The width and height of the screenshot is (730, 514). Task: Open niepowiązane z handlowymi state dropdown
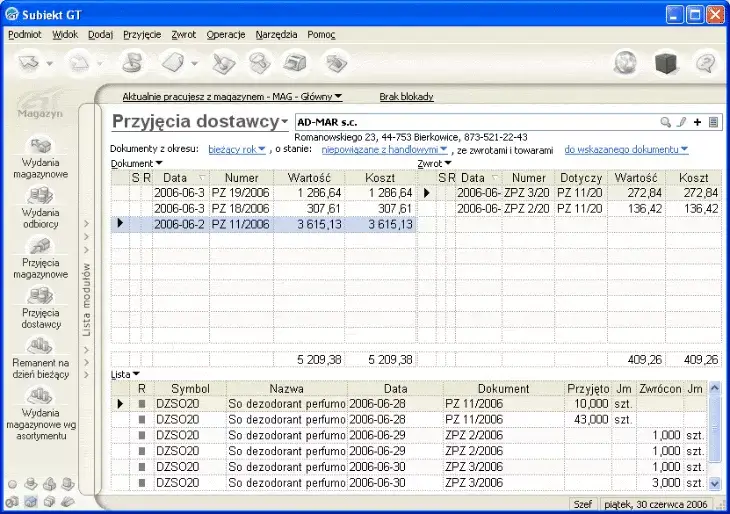tap(385, 149)
